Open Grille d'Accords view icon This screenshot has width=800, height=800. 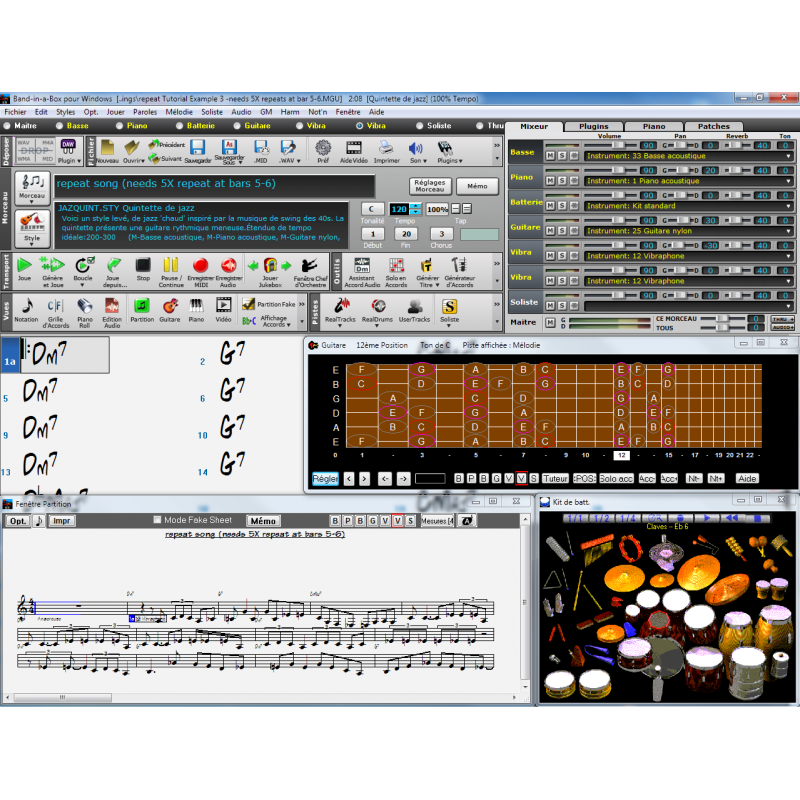55,306
